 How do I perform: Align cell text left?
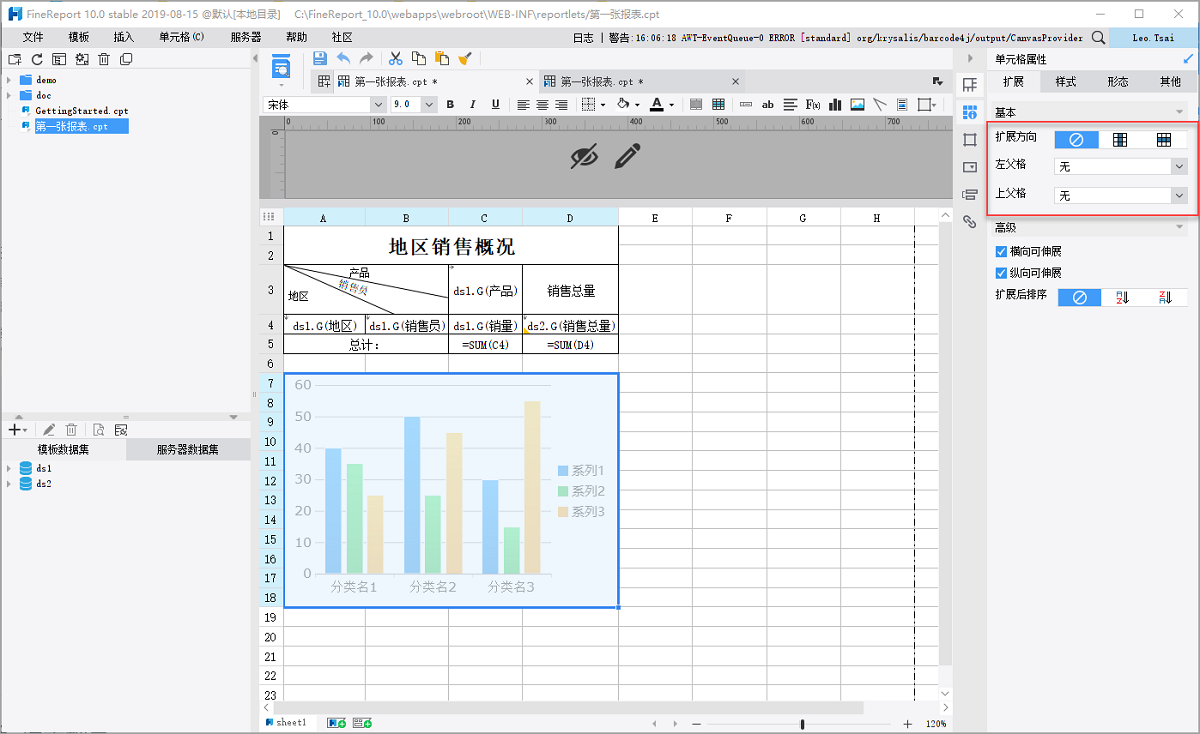pos(523,104)
